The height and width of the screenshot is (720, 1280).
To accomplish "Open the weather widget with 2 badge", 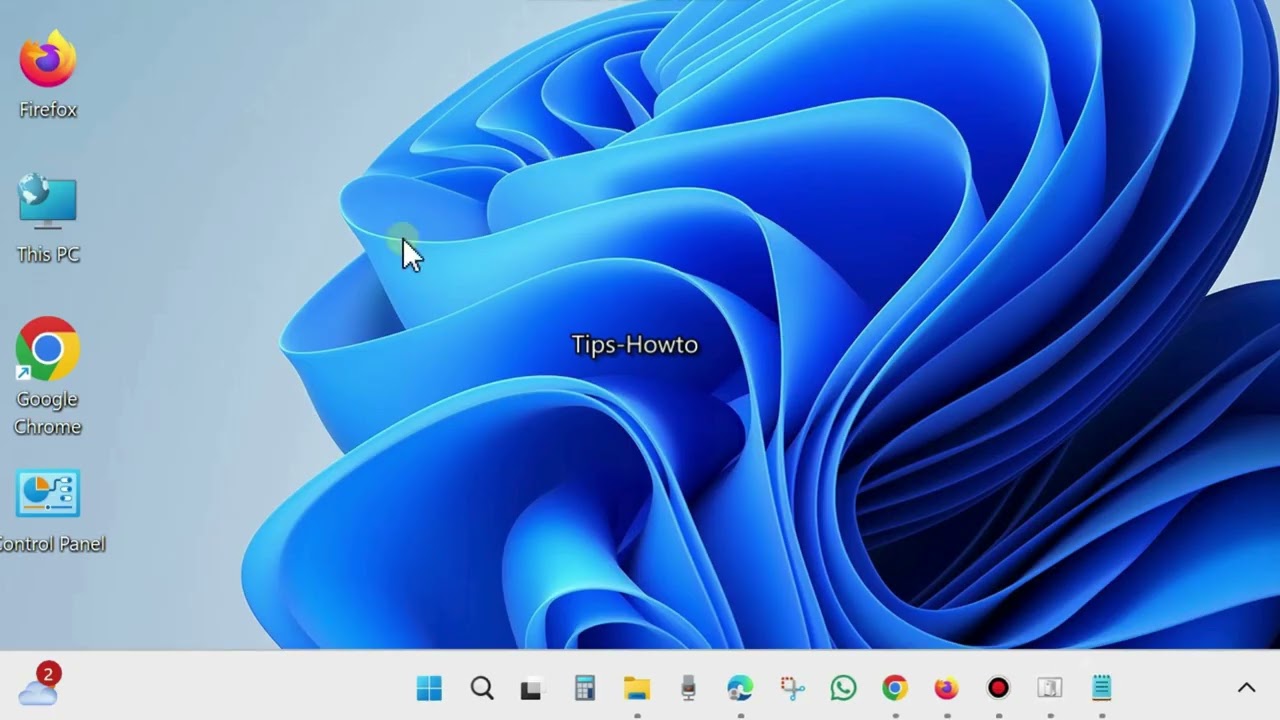I will (39, 685).
